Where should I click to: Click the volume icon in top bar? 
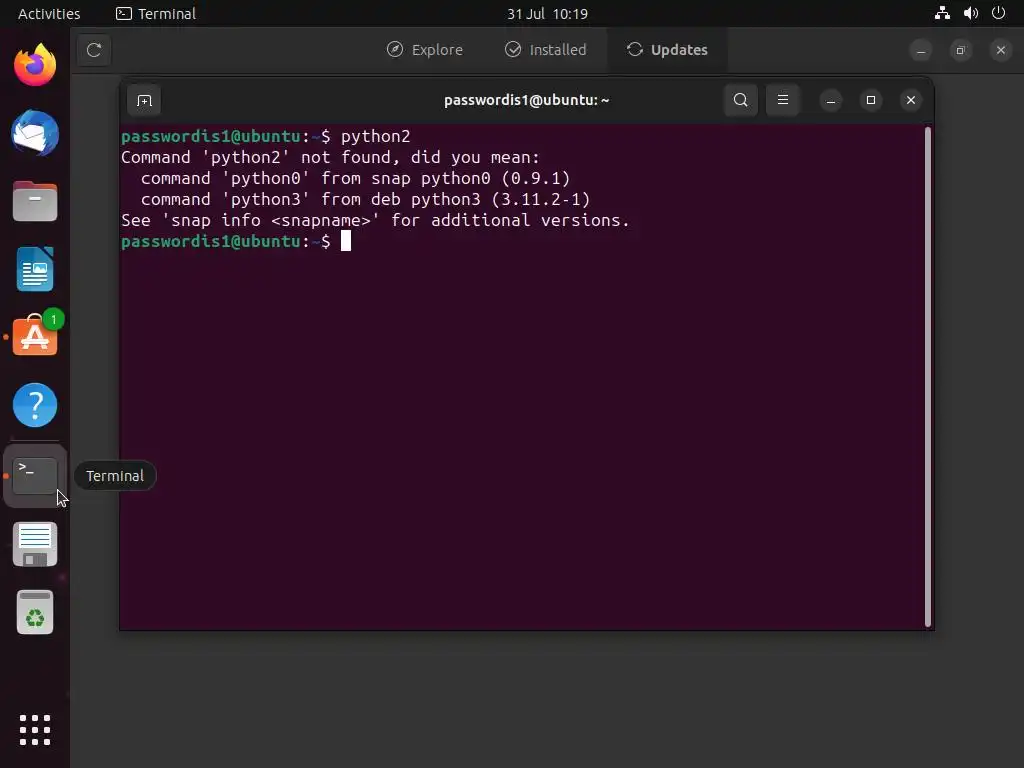pyautogui.click(x=971, y=13)
